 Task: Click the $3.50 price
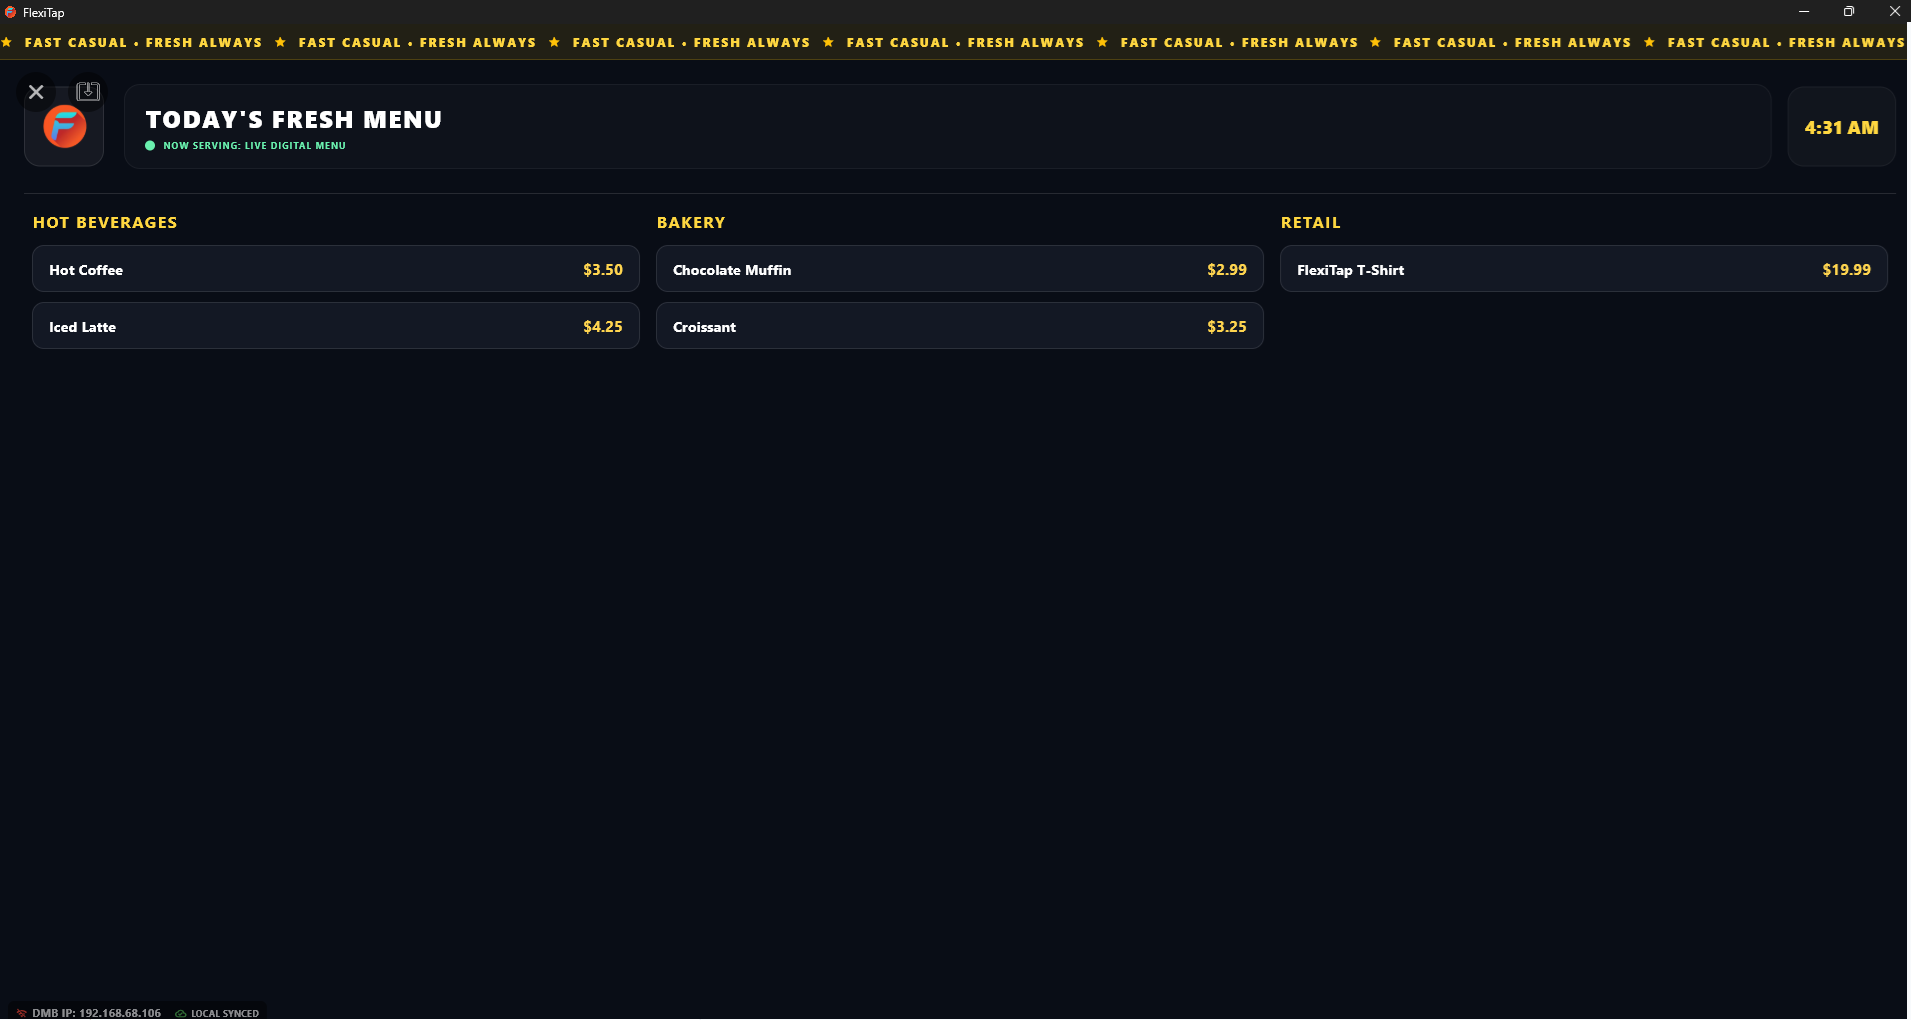click(x=603, y=270)
